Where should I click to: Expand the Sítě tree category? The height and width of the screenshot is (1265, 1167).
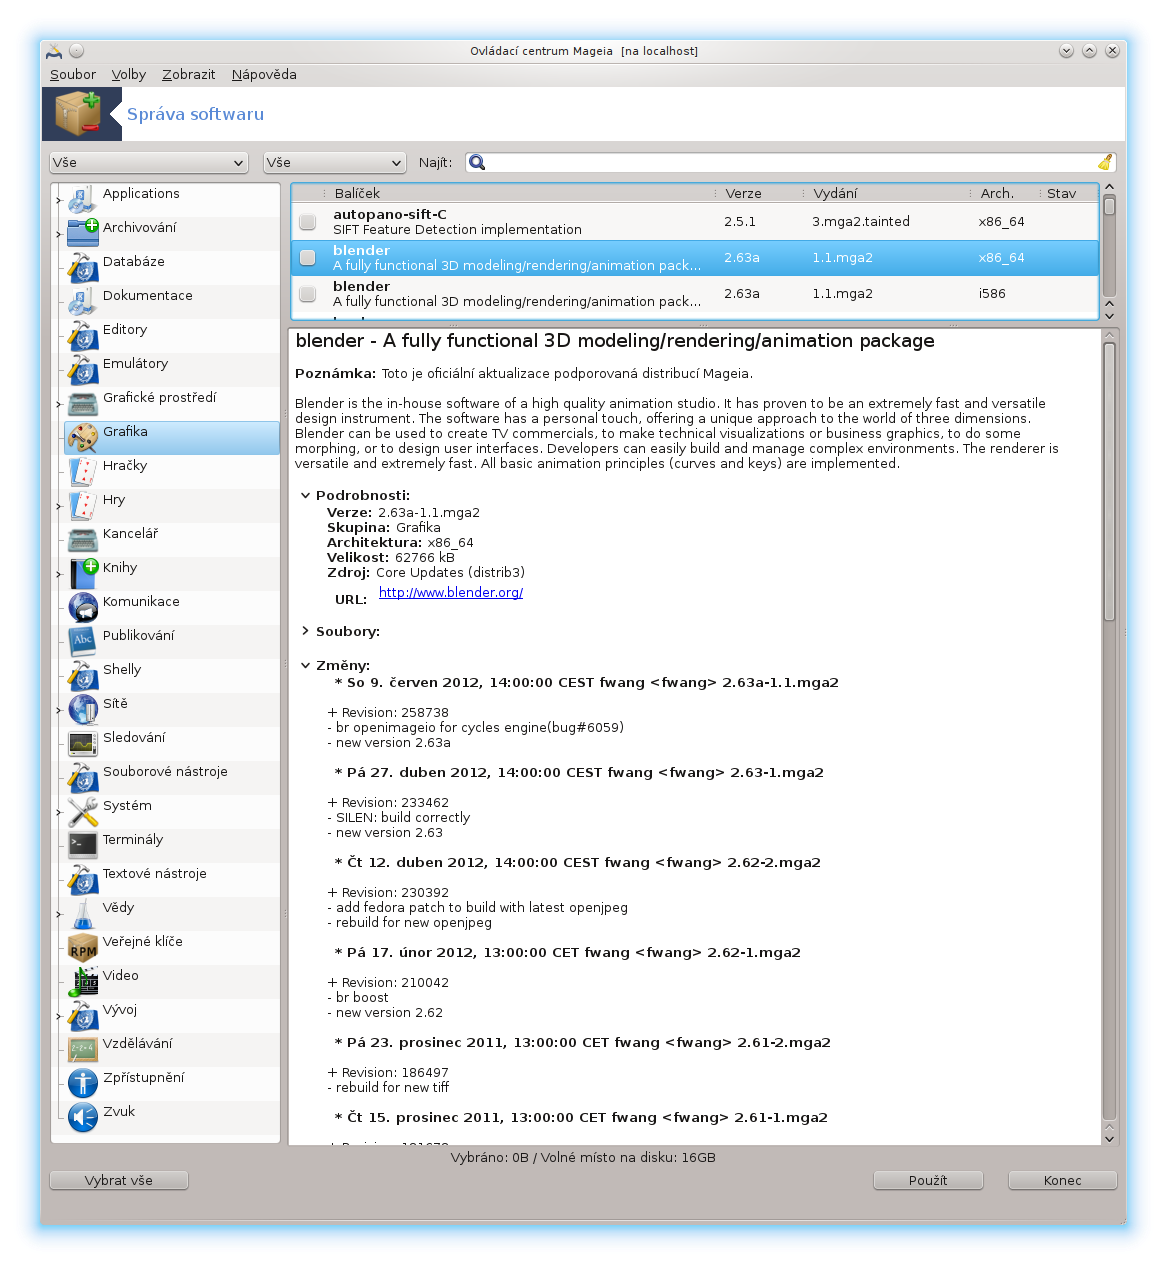[59, 711]
